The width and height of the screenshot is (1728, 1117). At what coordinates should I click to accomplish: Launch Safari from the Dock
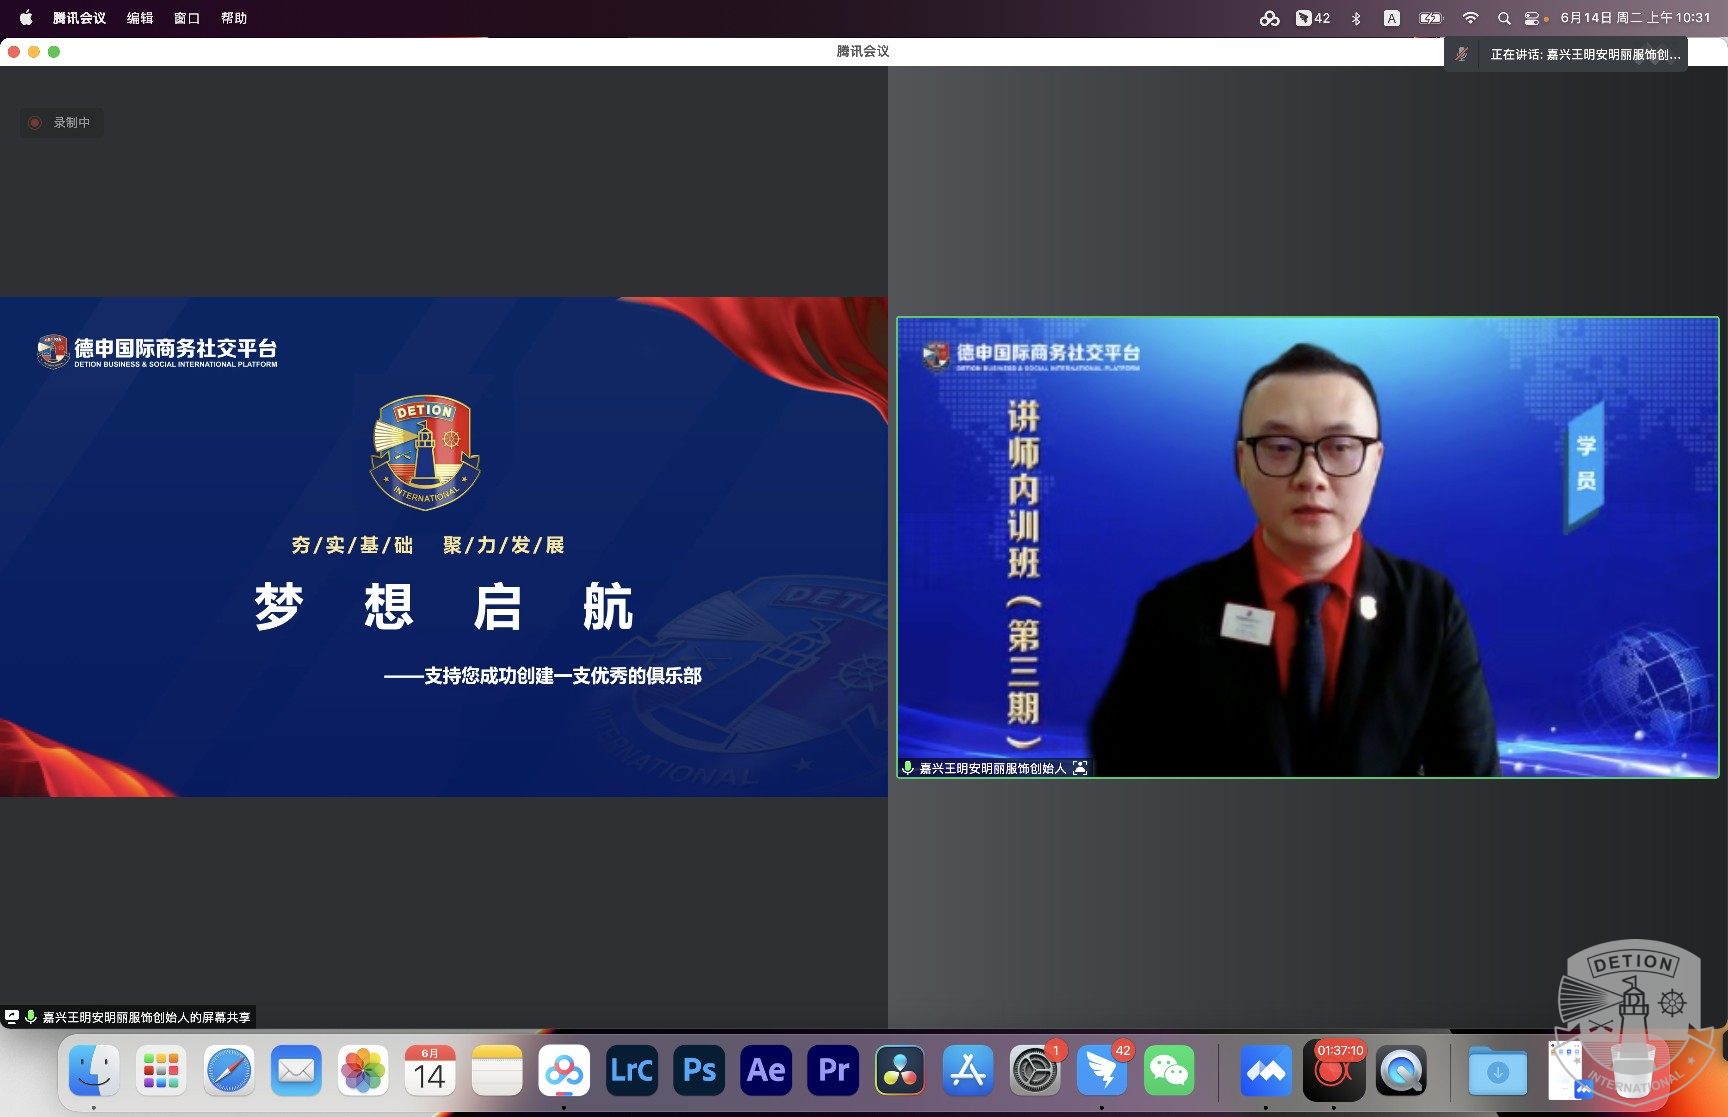(229, 1071)
